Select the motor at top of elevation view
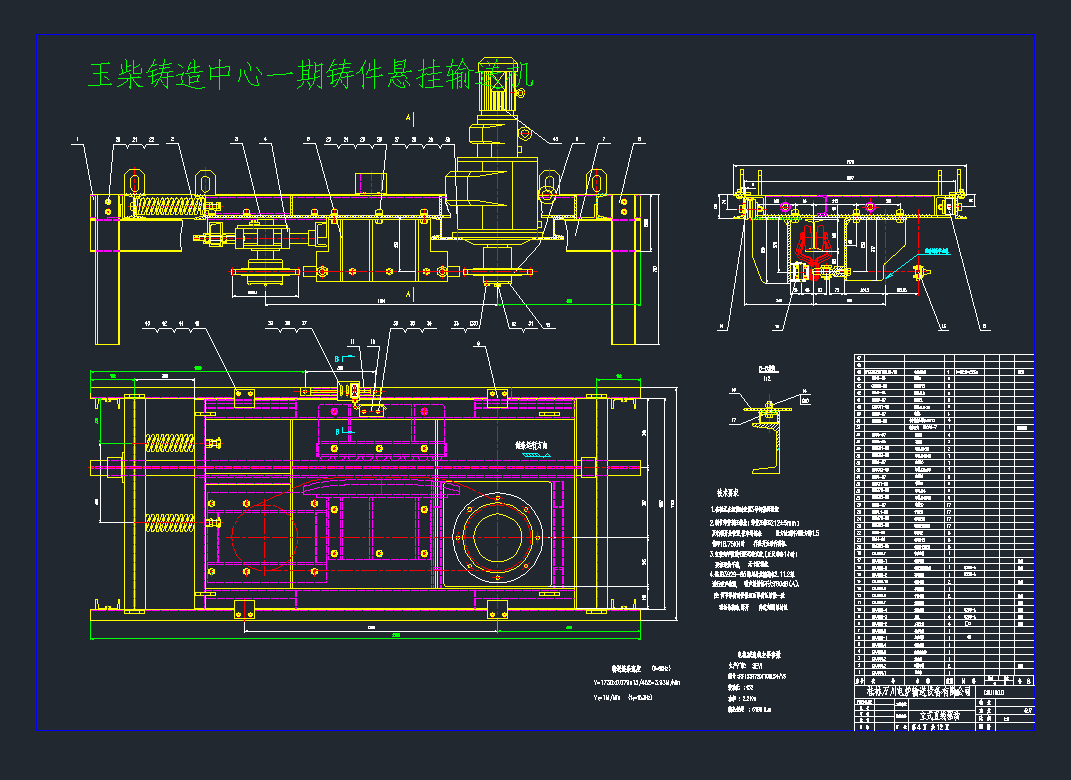 (497, 93)
